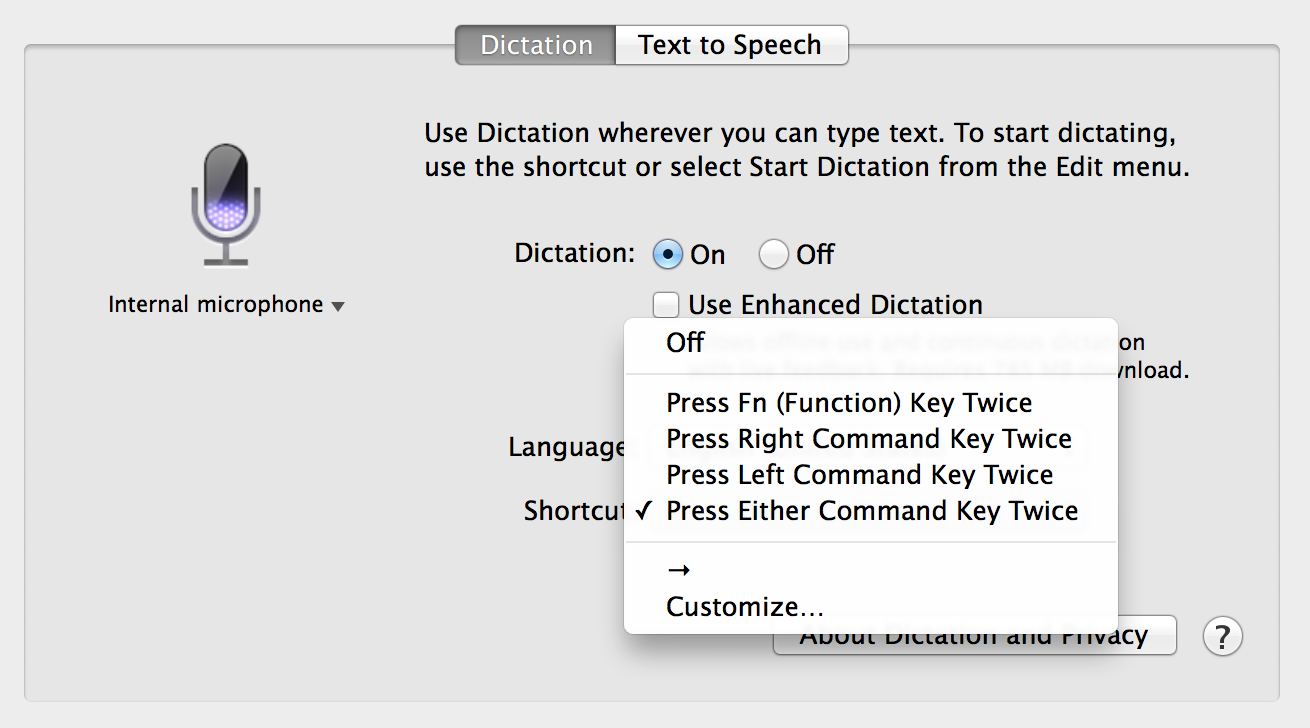Switch to the Text to Speech tab
The image size is (1310, 728).
click(x=731, y=45)
